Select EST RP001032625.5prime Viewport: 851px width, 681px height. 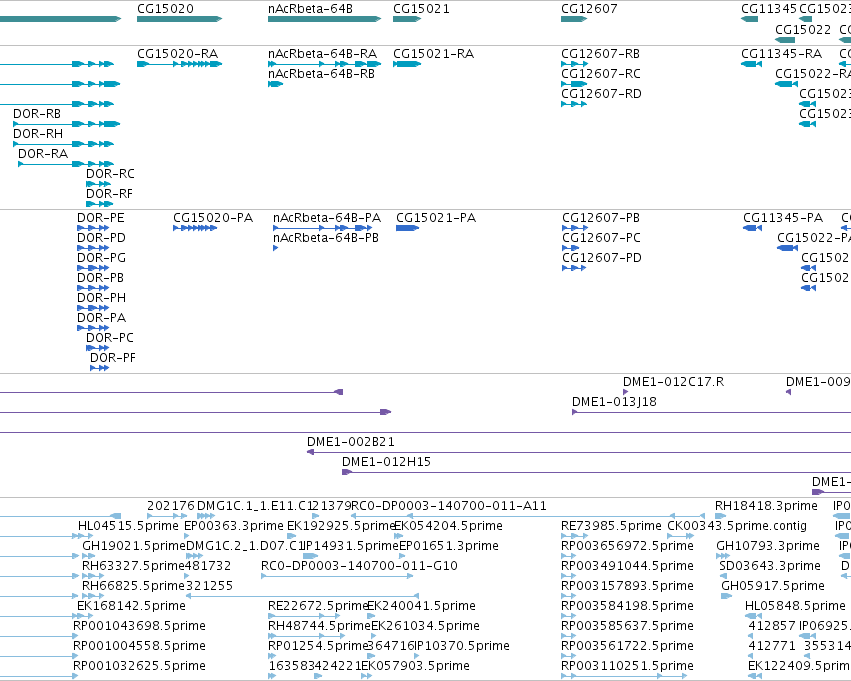point(139,666)
